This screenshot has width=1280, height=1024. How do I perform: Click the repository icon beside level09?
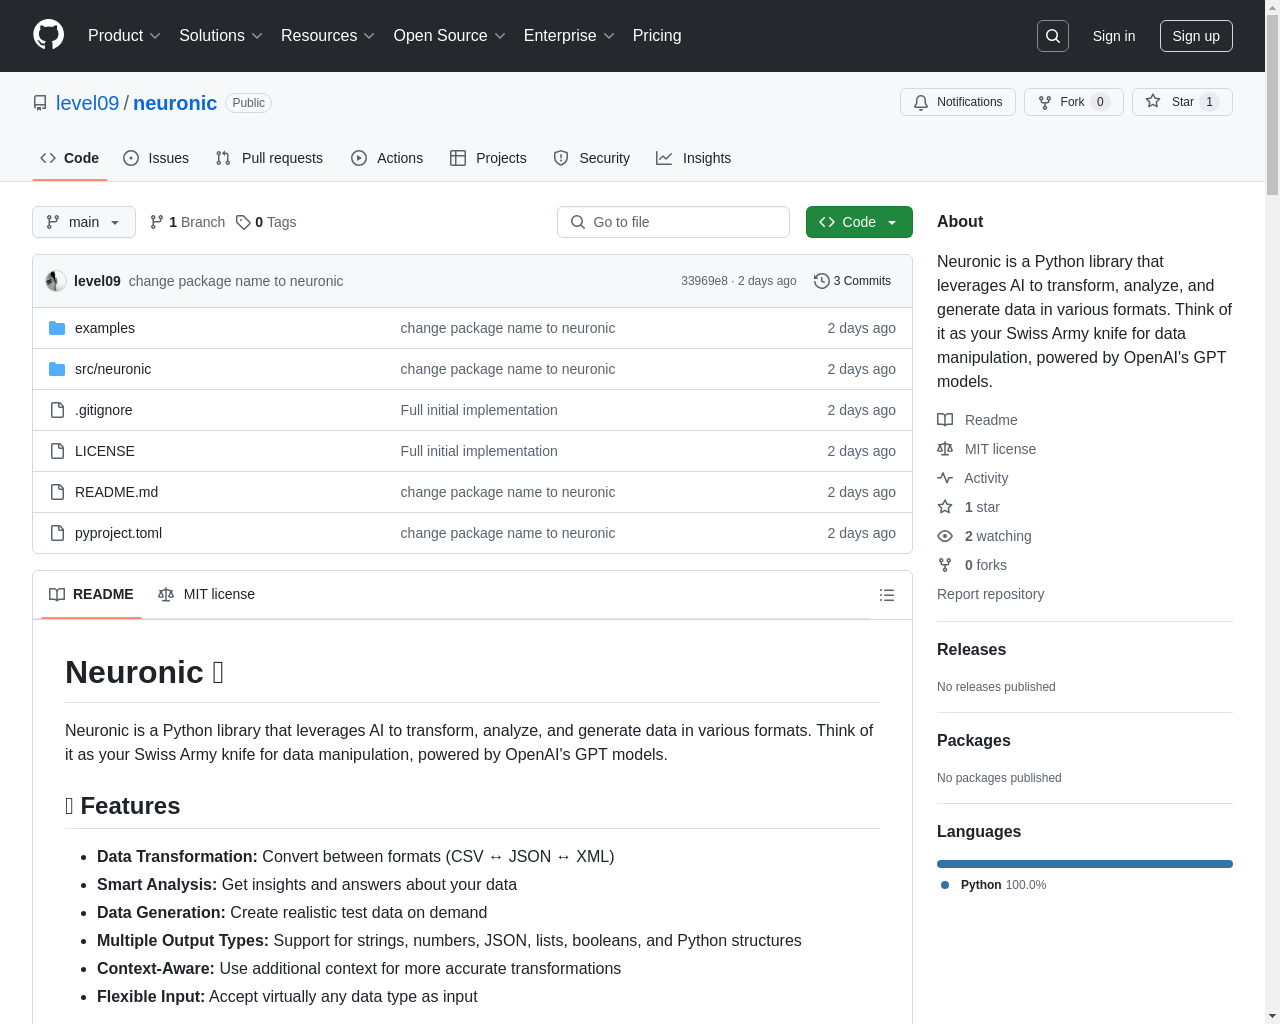[x=40, y=103]
